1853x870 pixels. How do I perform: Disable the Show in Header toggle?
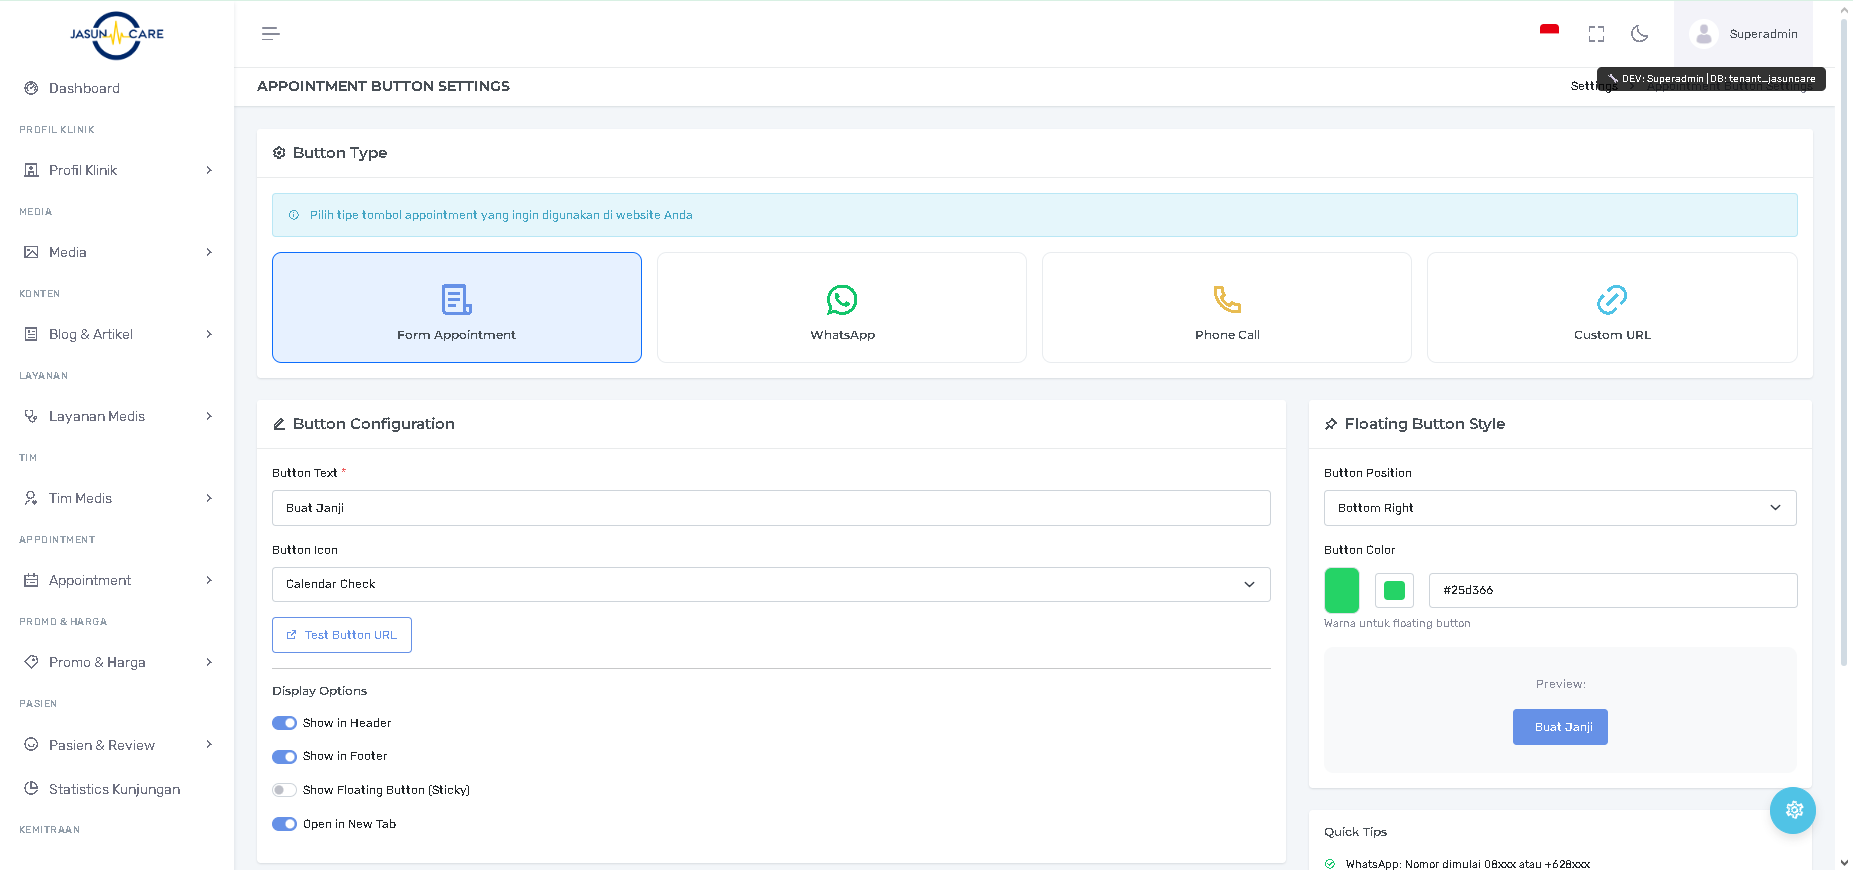click(x=285, y=723)
